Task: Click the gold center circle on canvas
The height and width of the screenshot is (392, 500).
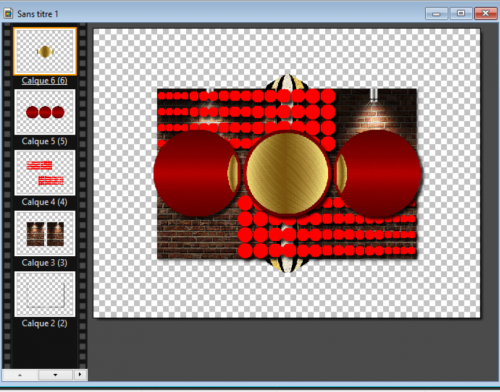Action: coord(287,173)
